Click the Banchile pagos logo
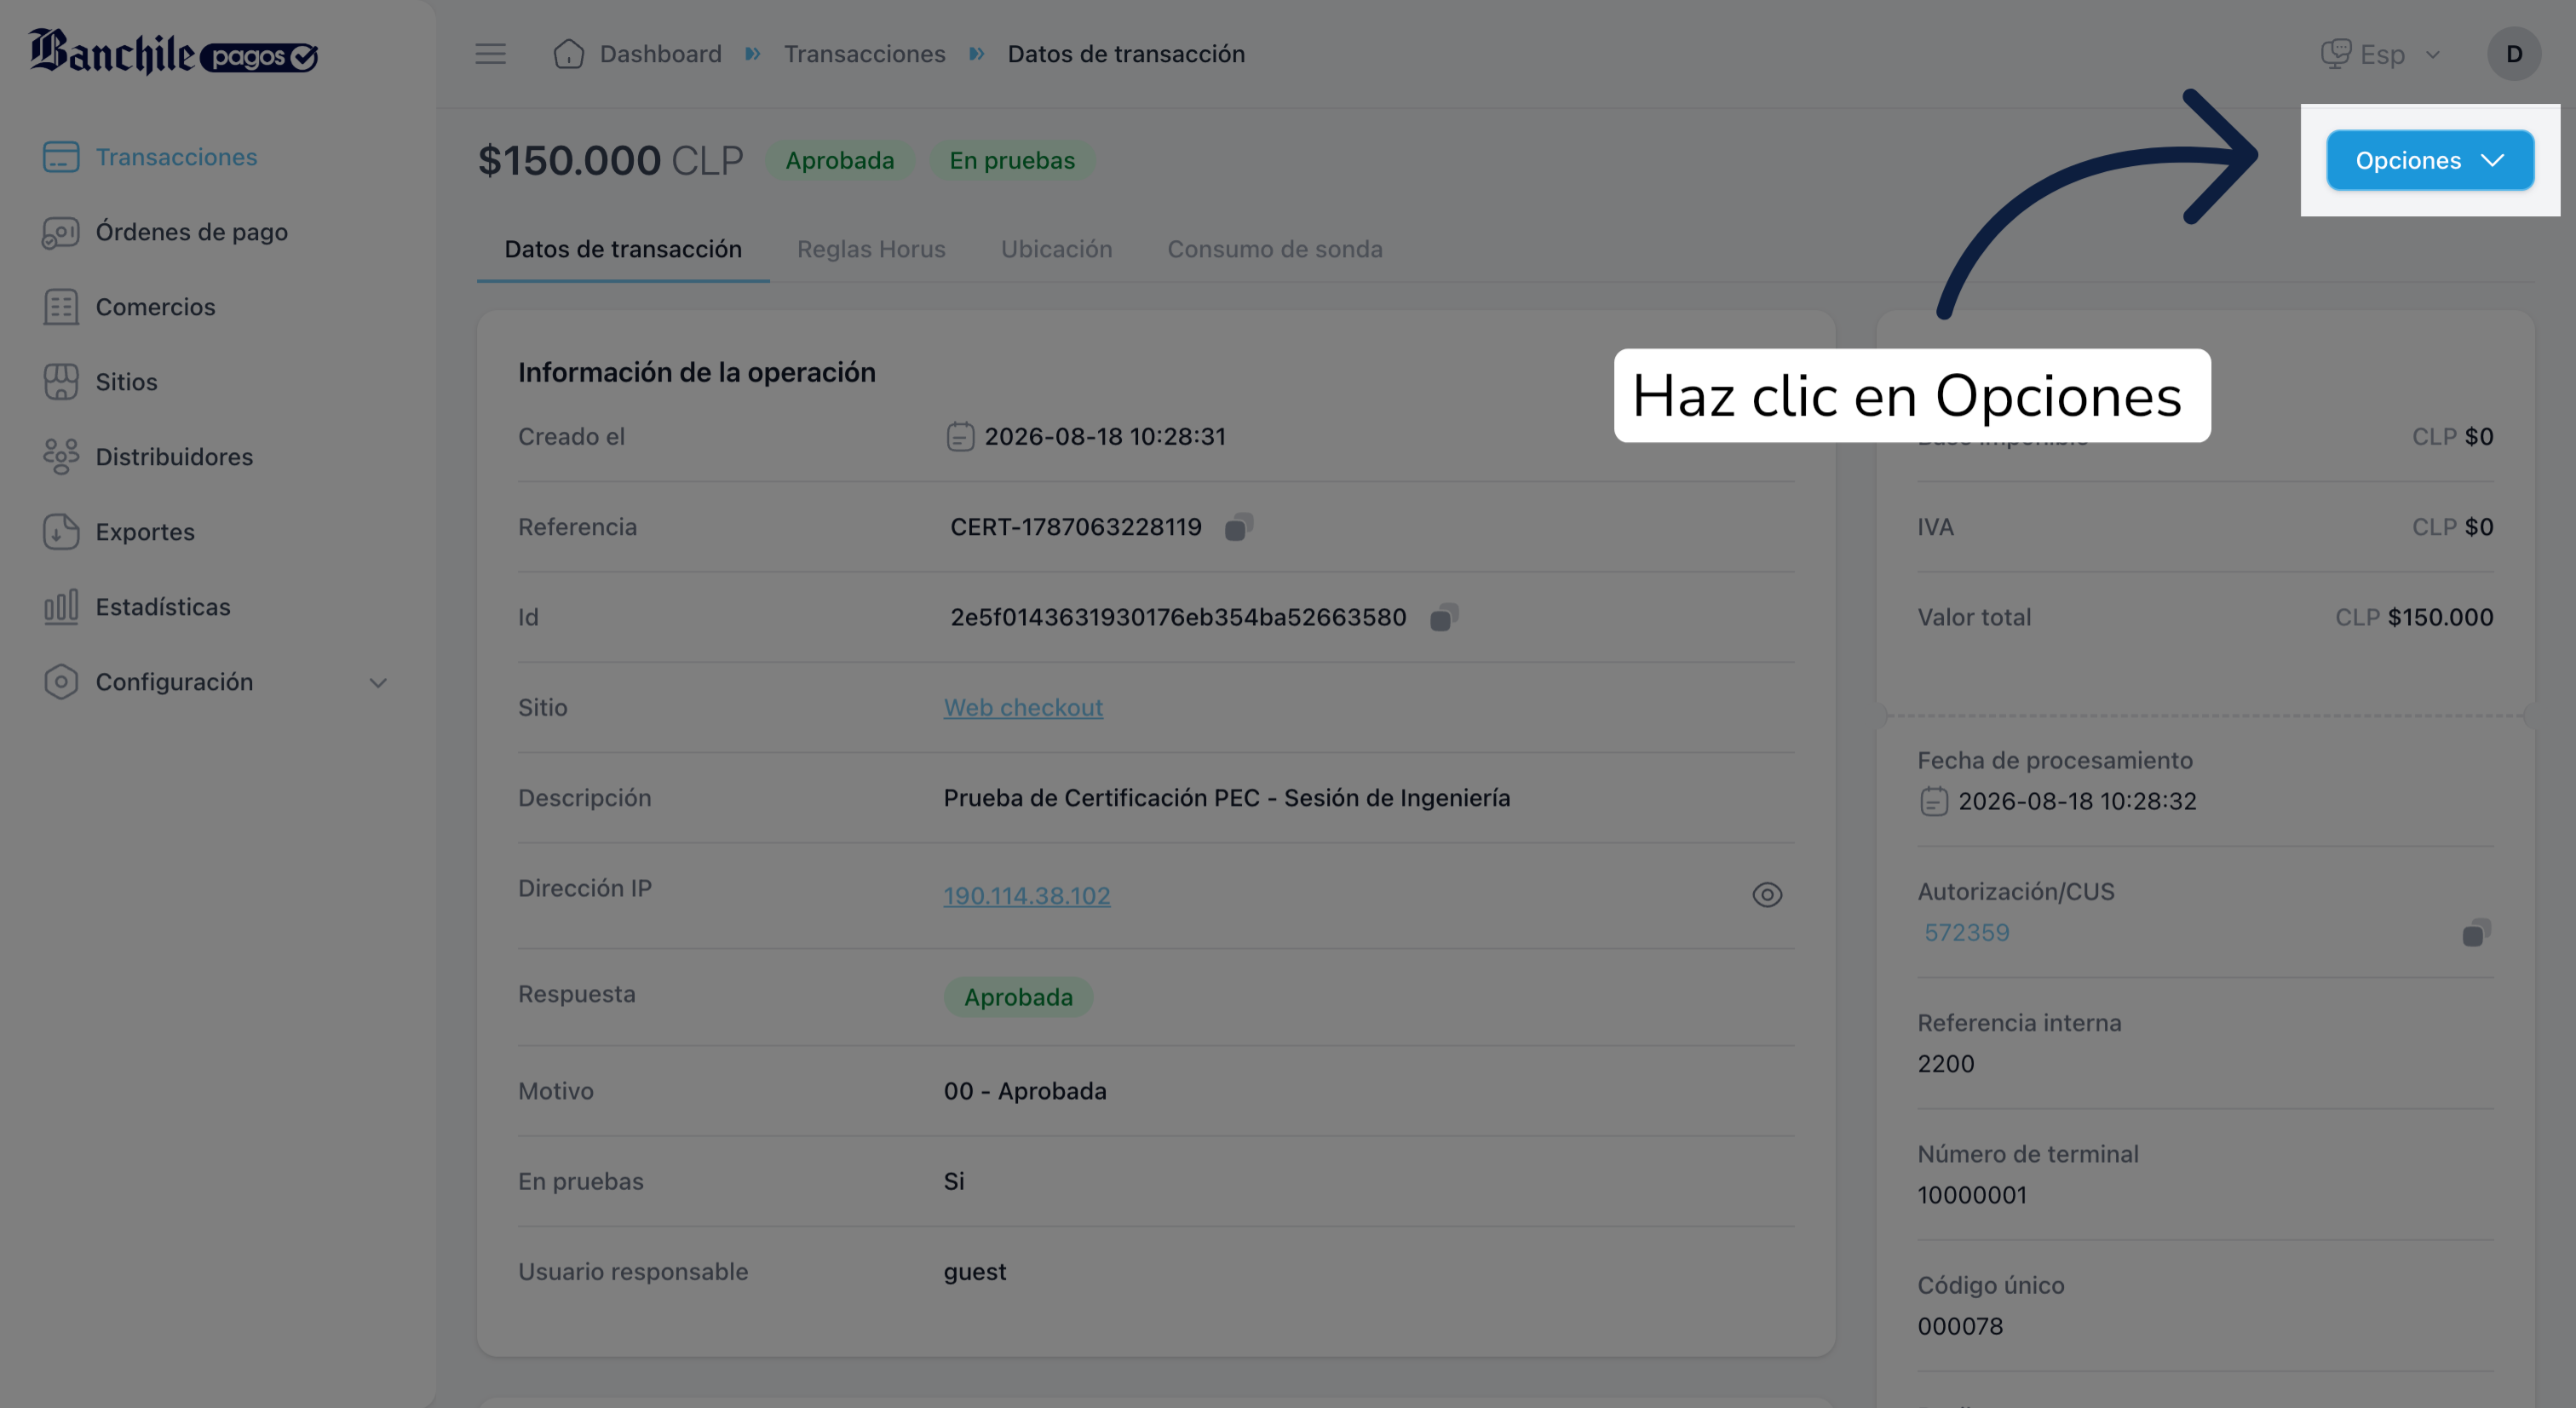This screenshot has width=2576, height=1408. (173, 52)
